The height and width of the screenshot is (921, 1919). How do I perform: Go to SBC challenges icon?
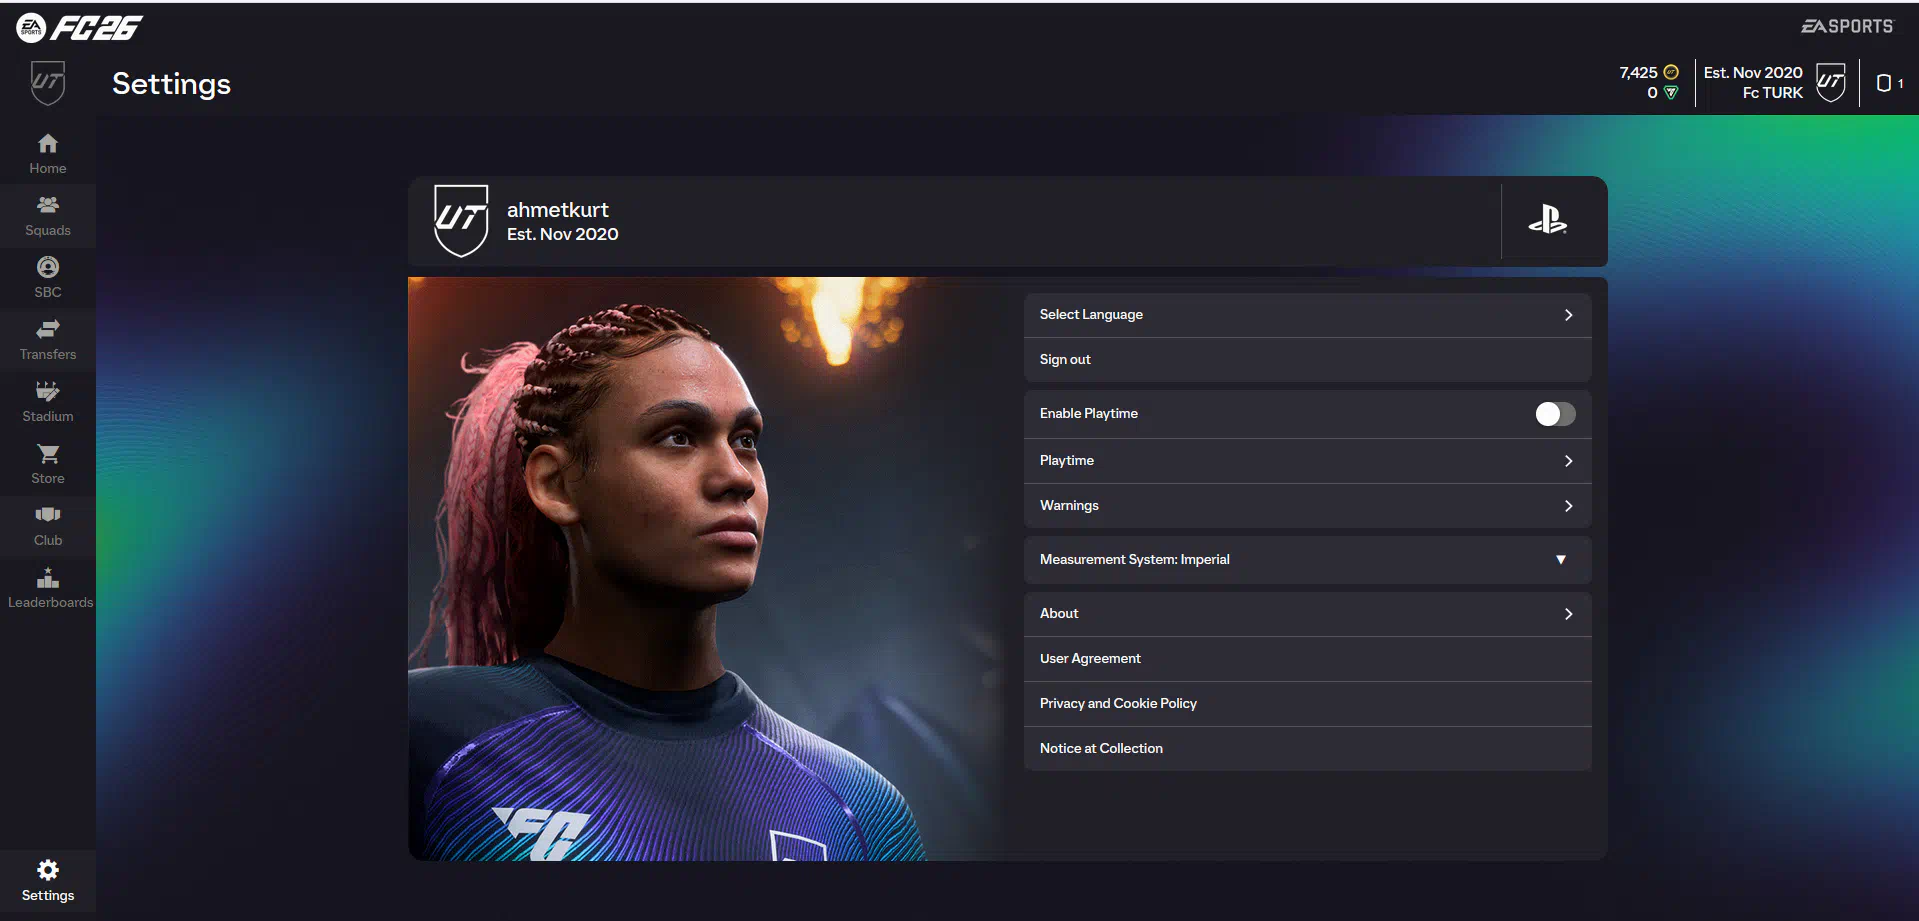pos(47,267)
